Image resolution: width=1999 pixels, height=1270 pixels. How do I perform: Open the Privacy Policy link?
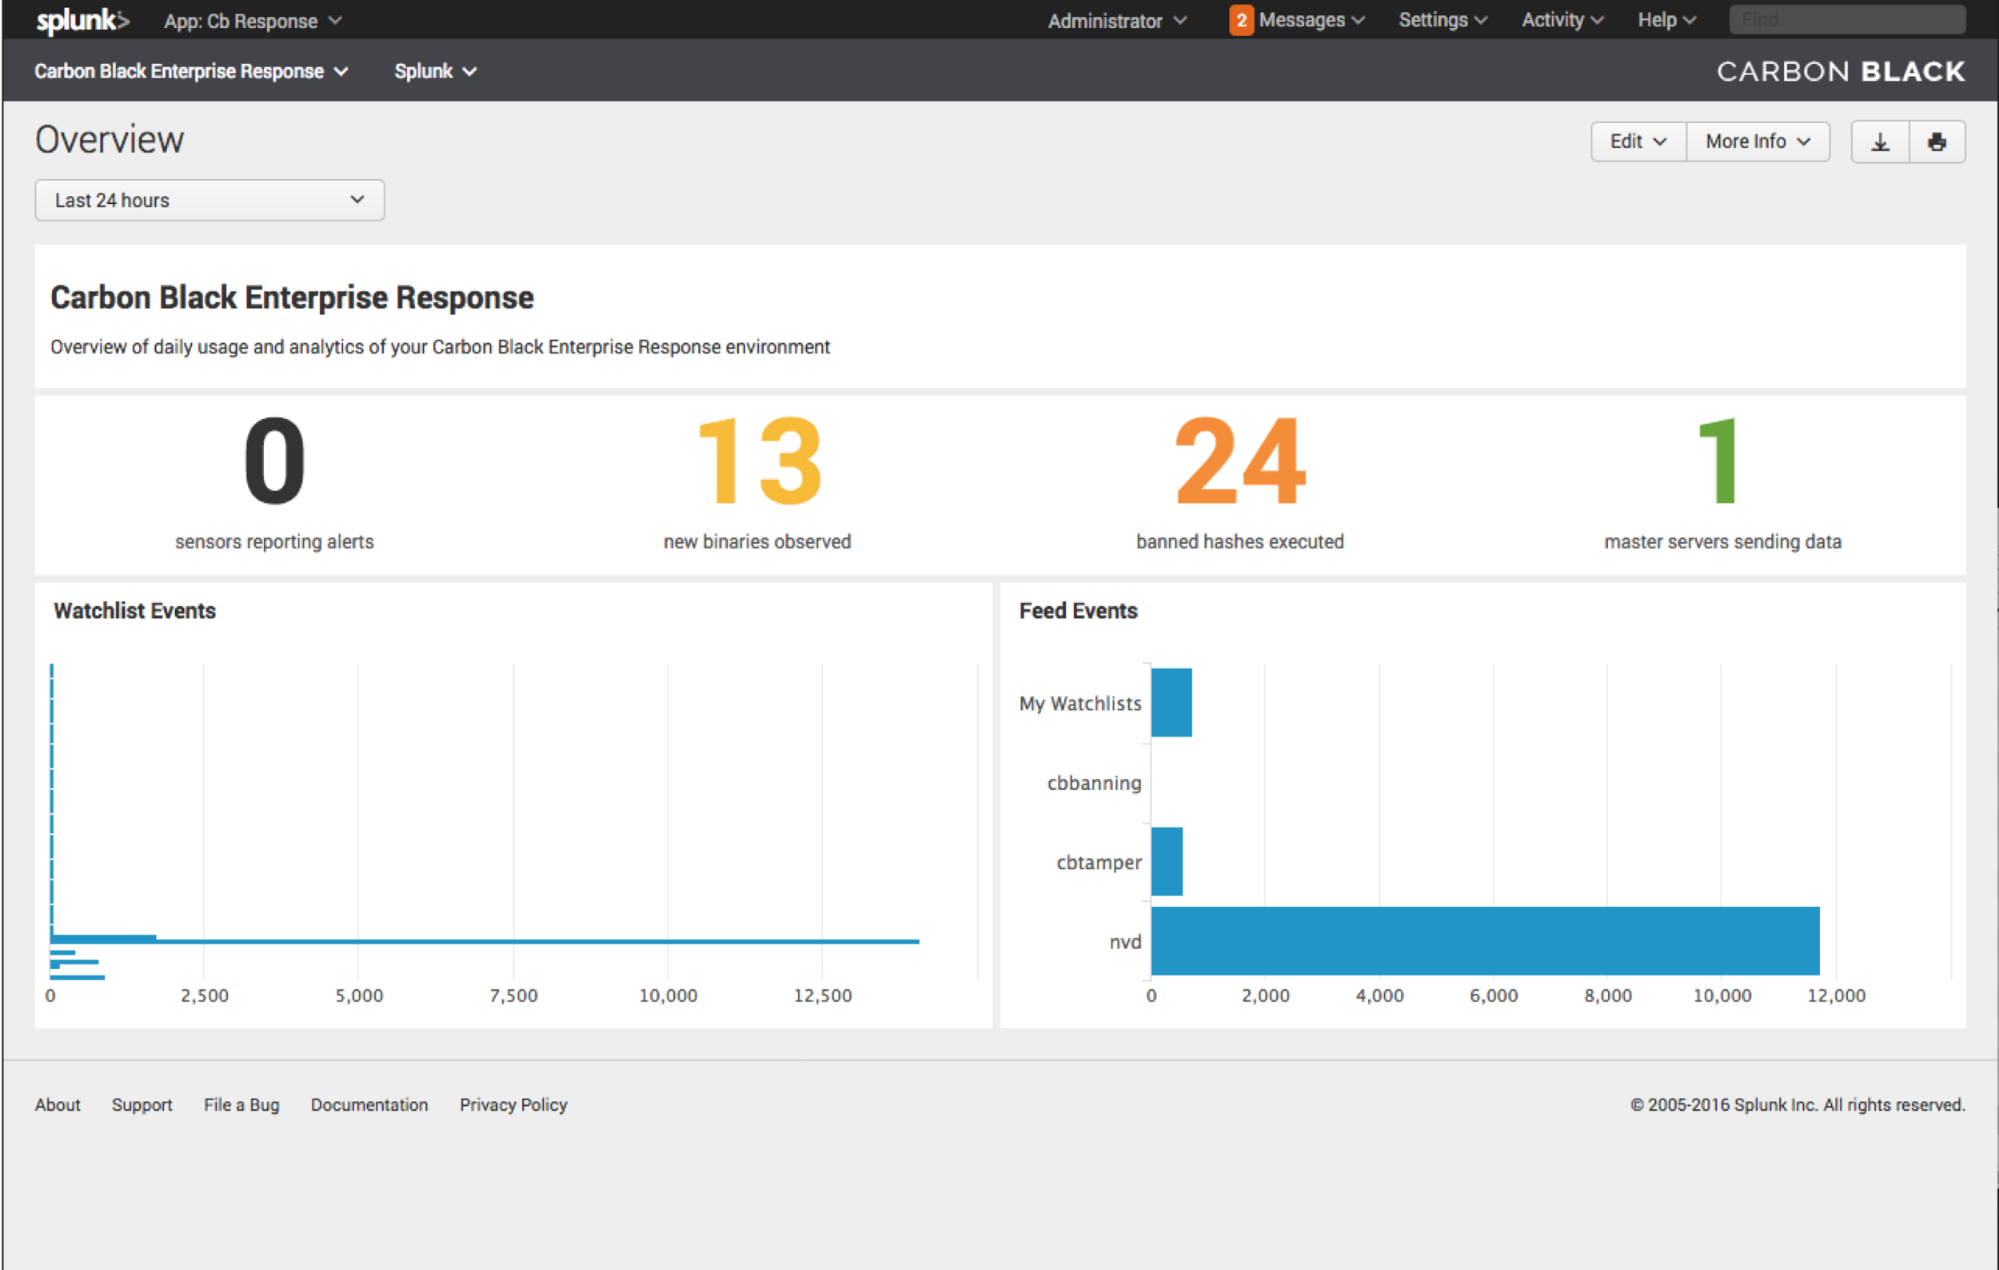513,1105
